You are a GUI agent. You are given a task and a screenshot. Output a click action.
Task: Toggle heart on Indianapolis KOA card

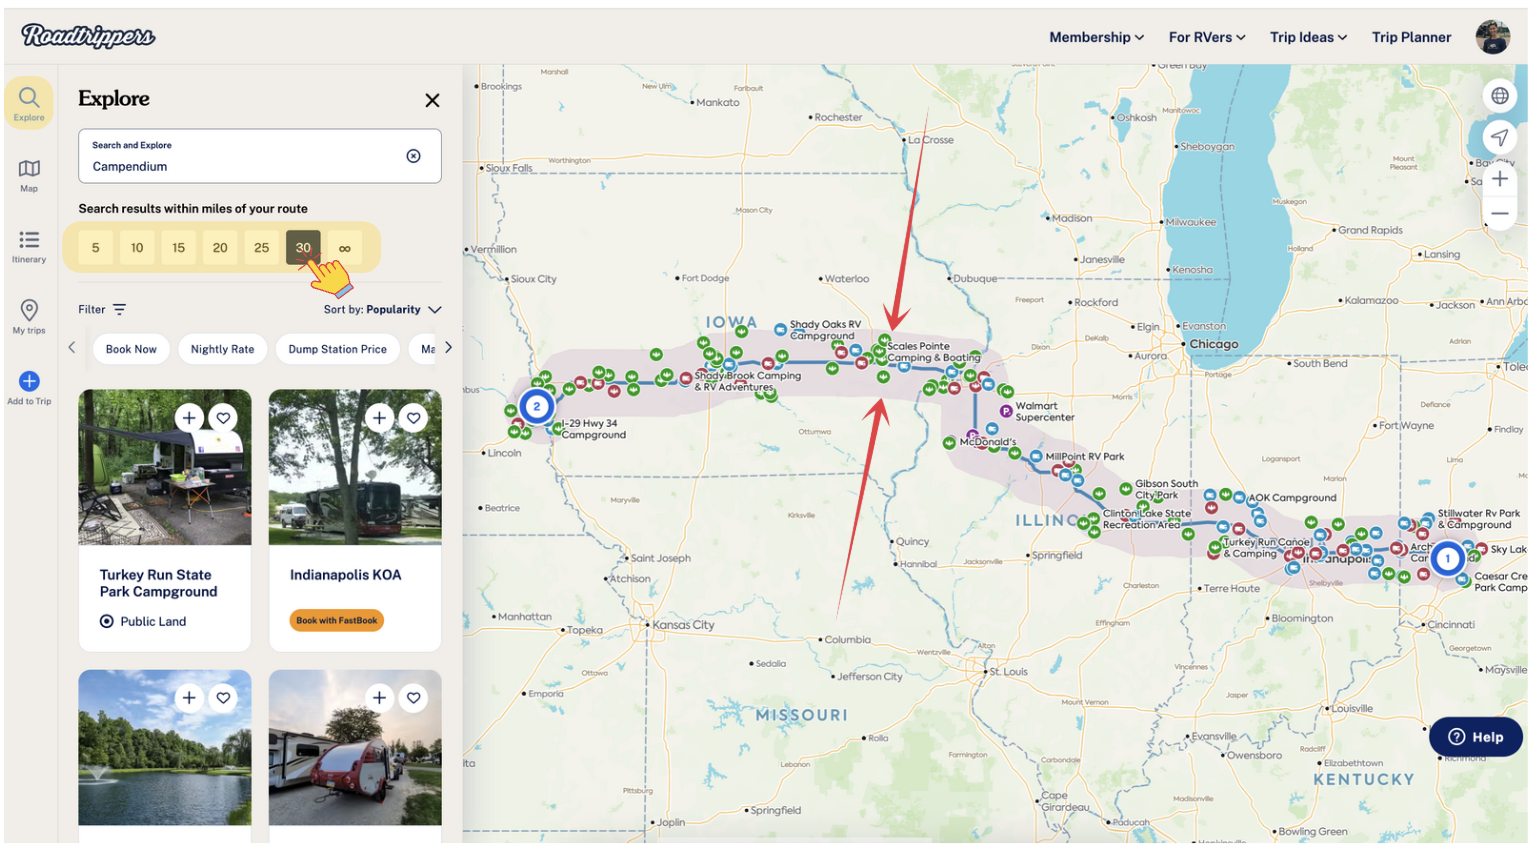point(413,418)
